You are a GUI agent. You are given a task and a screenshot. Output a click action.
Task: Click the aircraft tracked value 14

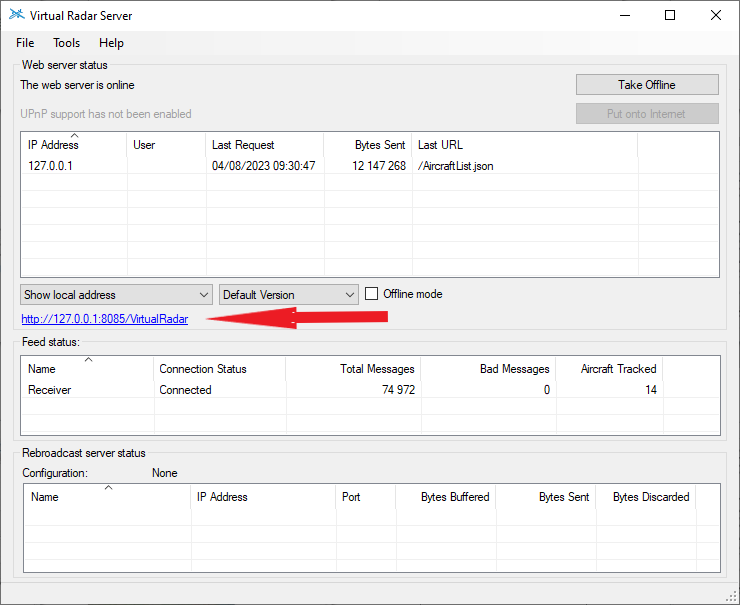tap(651, 390)
